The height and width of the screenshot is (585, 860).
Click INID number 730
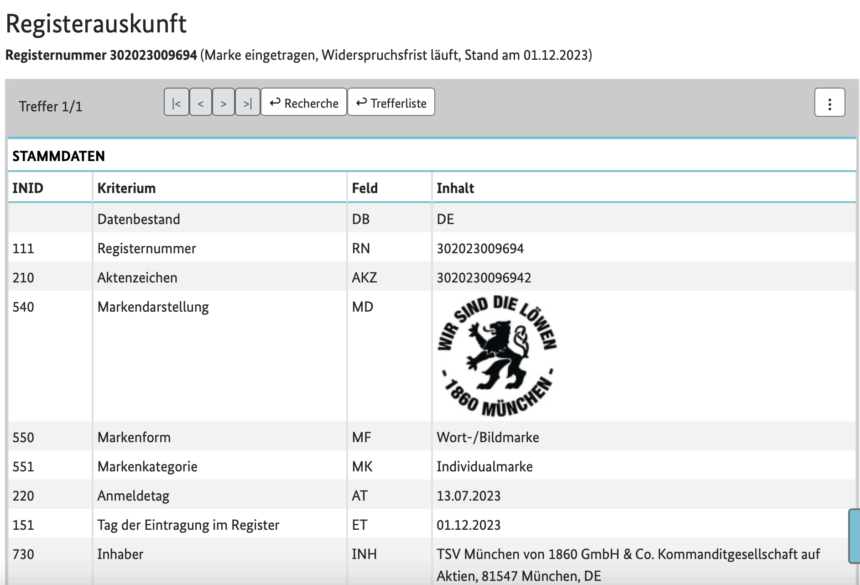tap(23, 554)
